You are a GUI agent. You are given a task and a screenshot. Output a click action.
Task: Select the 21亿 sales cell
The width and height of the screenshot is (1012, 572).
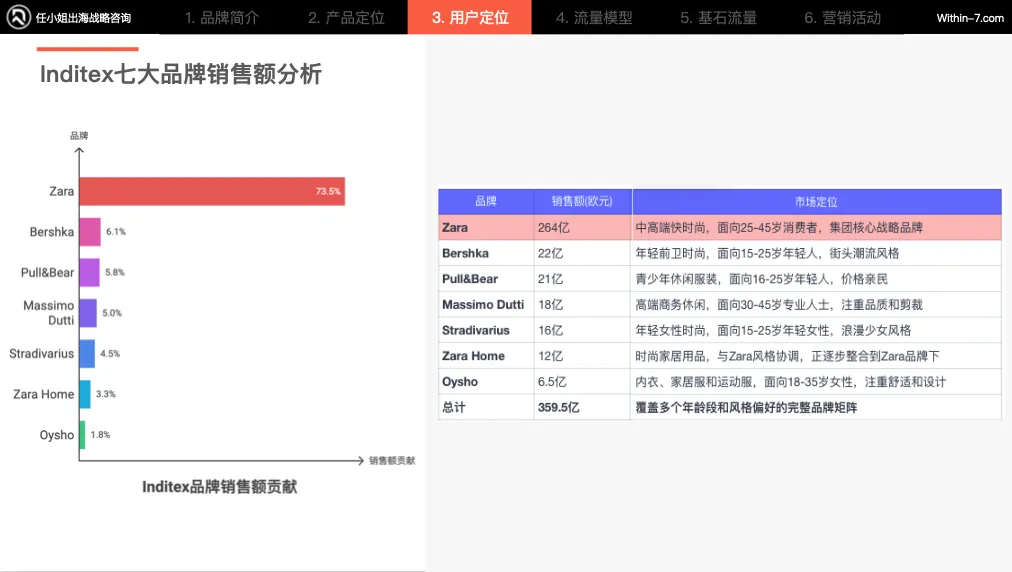tap(582, 279)
